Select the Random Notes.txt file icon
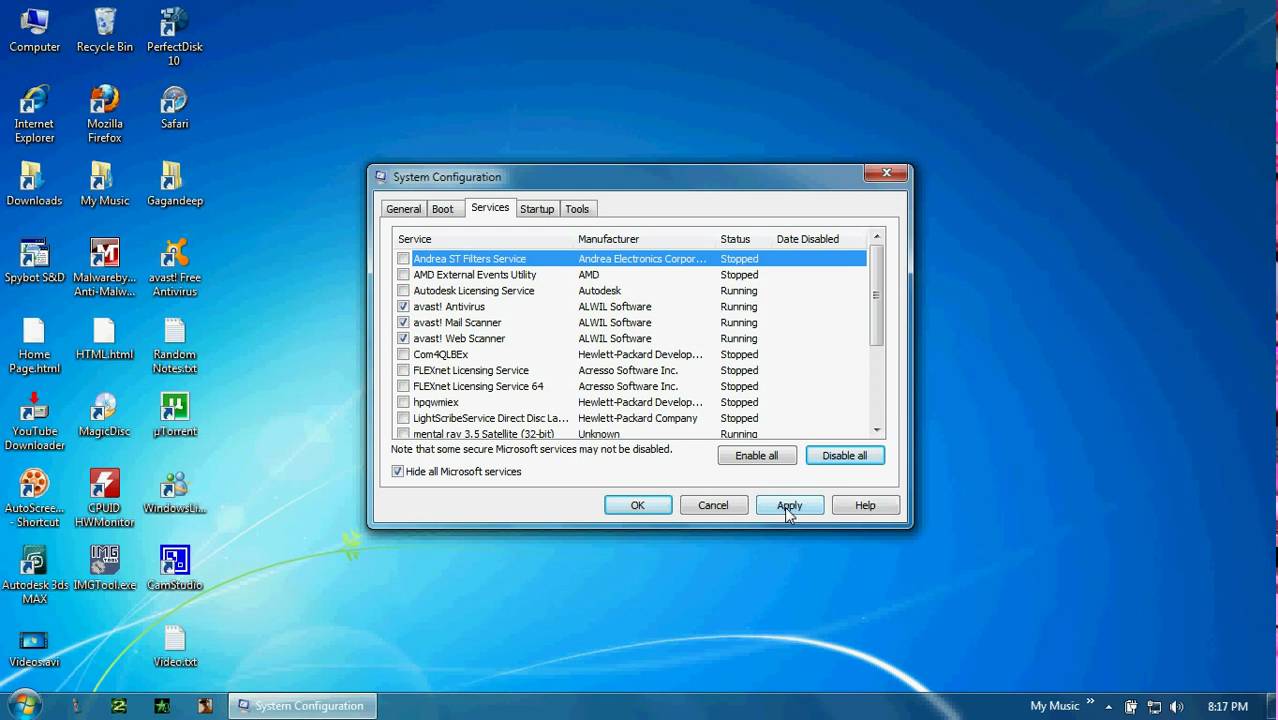 [x=174, y=345]
